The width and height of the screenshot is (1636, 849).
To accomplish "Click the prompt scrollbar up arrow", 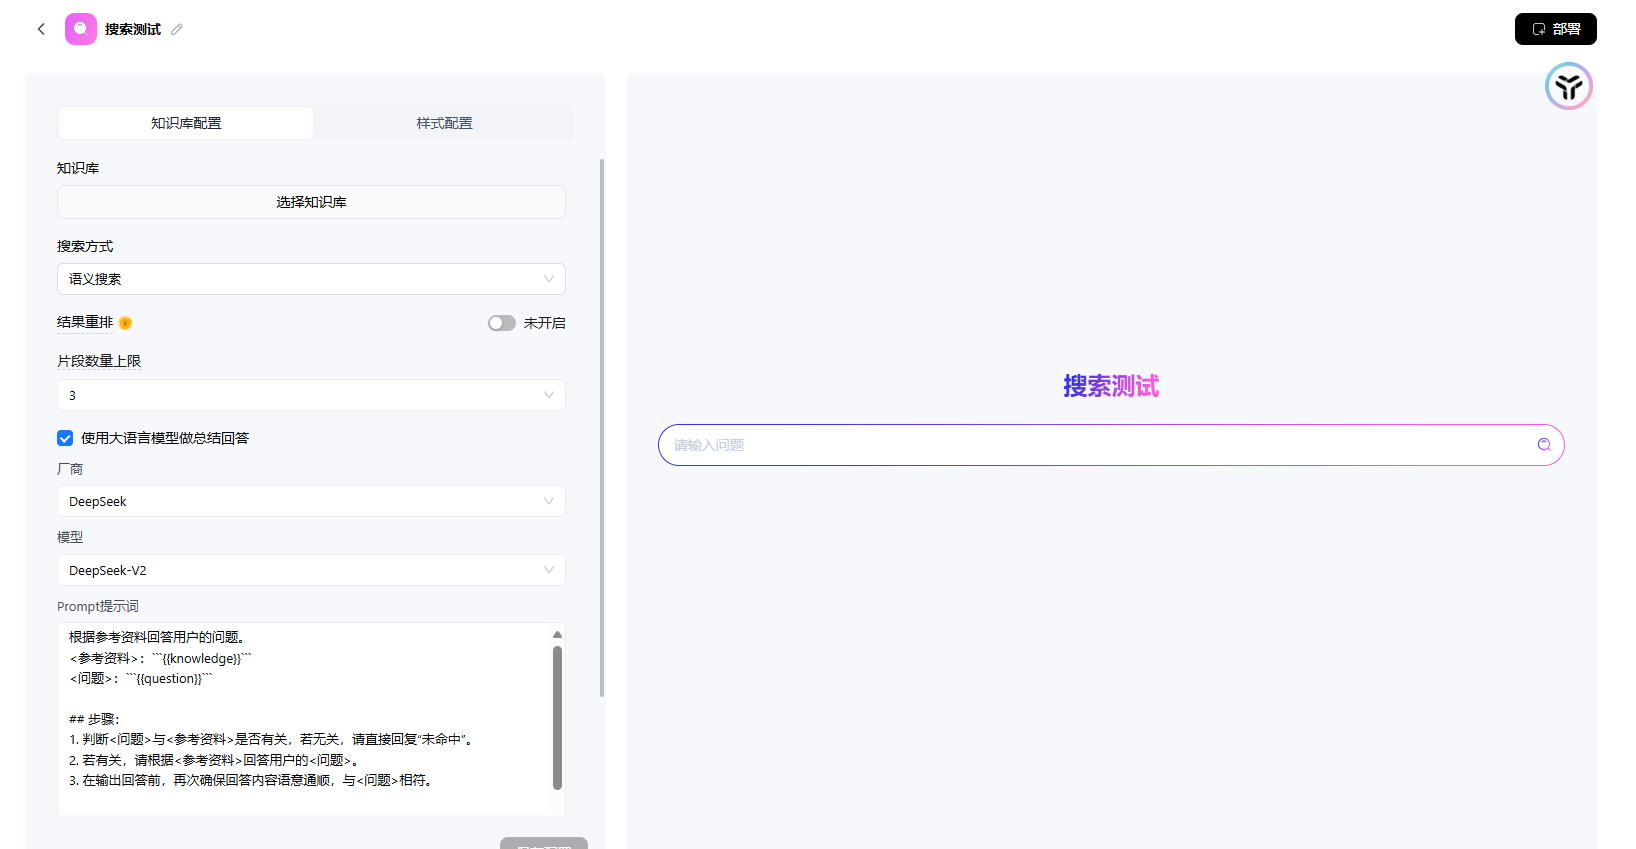I will (x=557, y=634).
